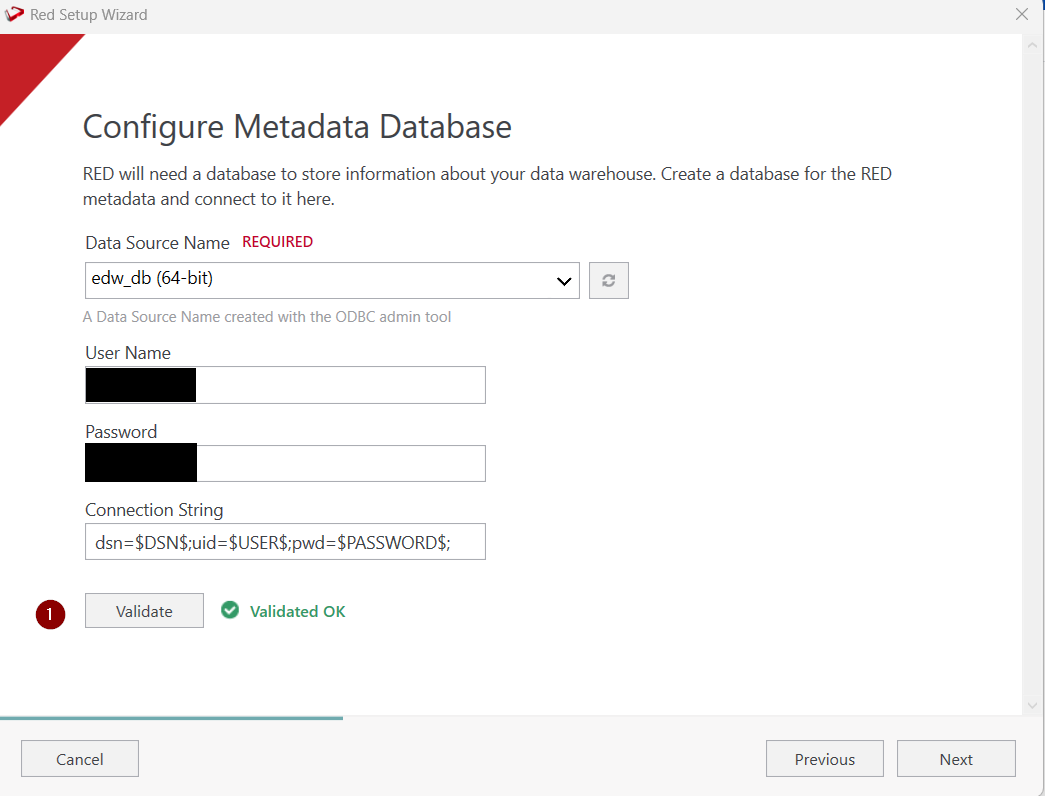Viewport: 1045px width, 796px height.
Task: Click the scrollbar down arrow
Action: [1033, 705]
